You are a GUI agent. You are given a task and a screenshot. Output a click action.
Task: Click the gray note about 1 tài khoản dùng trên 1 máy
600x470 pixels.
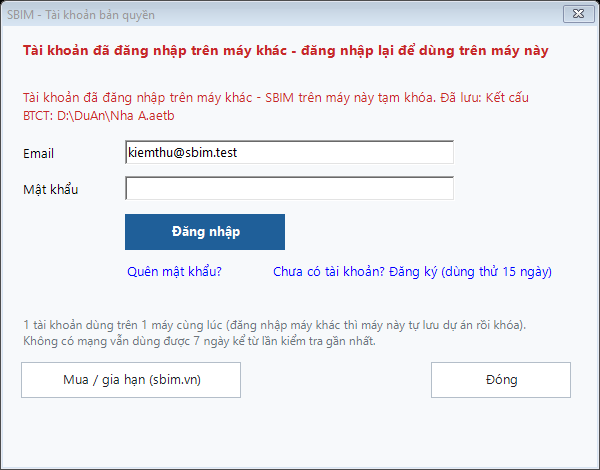tap(274, 325)
